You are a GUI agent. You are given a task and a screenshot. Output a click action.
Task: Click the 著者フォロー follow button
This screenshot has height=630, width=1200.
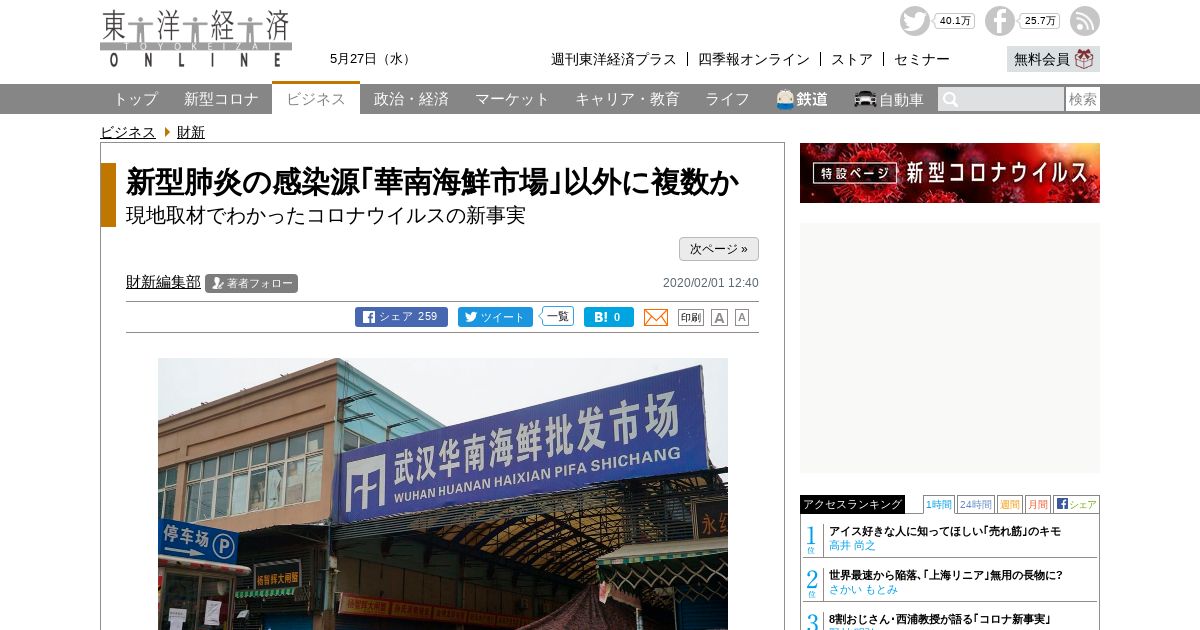[252, 283]
